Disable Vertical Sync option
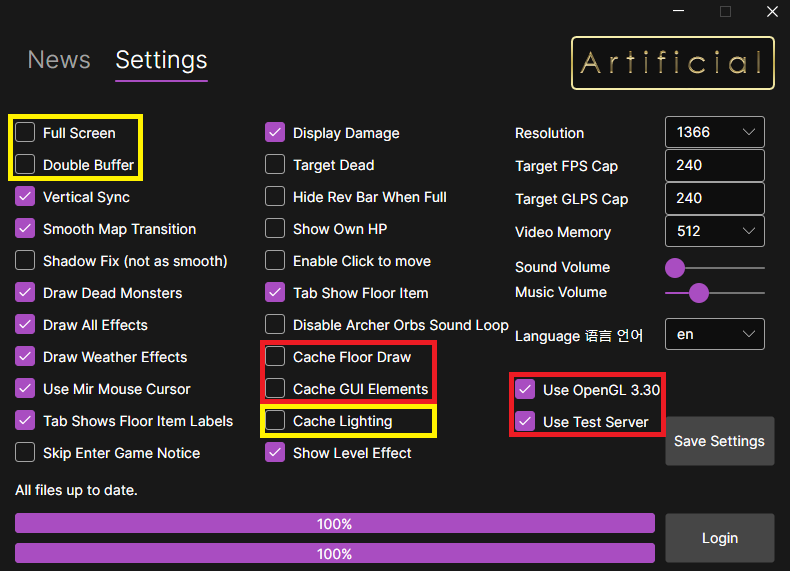 25,197
